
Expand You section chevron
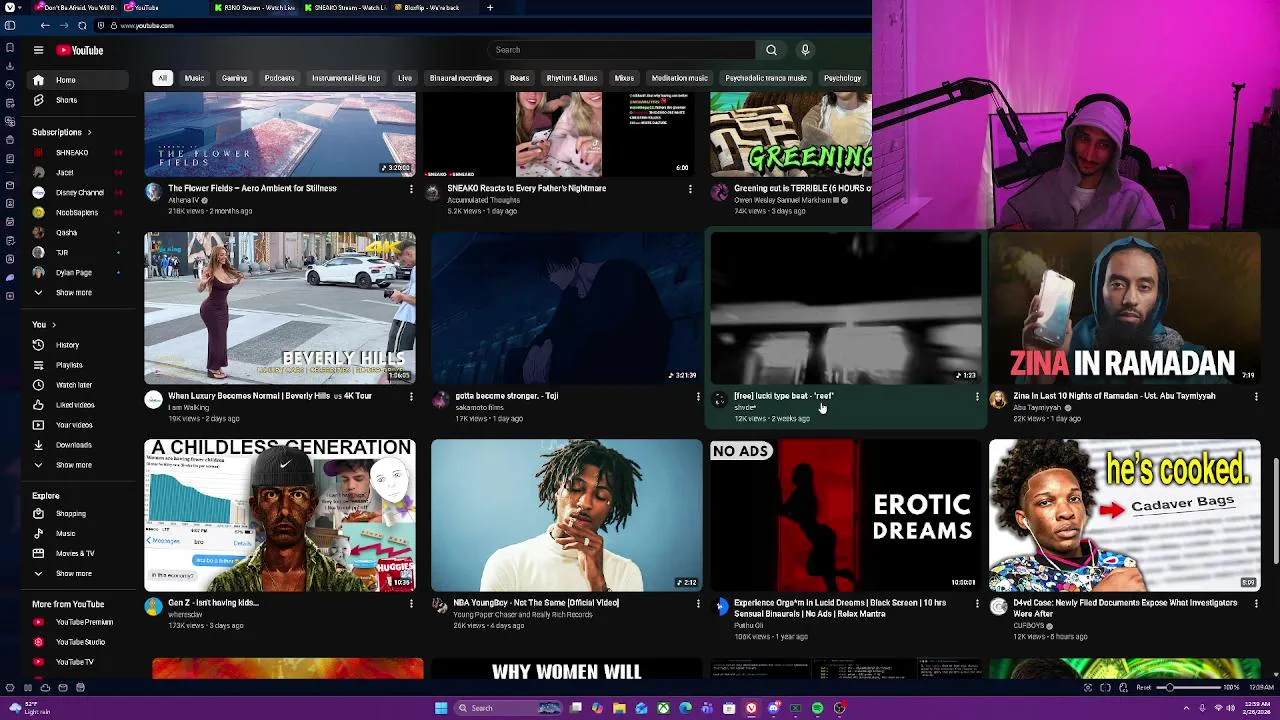(54, 325)
